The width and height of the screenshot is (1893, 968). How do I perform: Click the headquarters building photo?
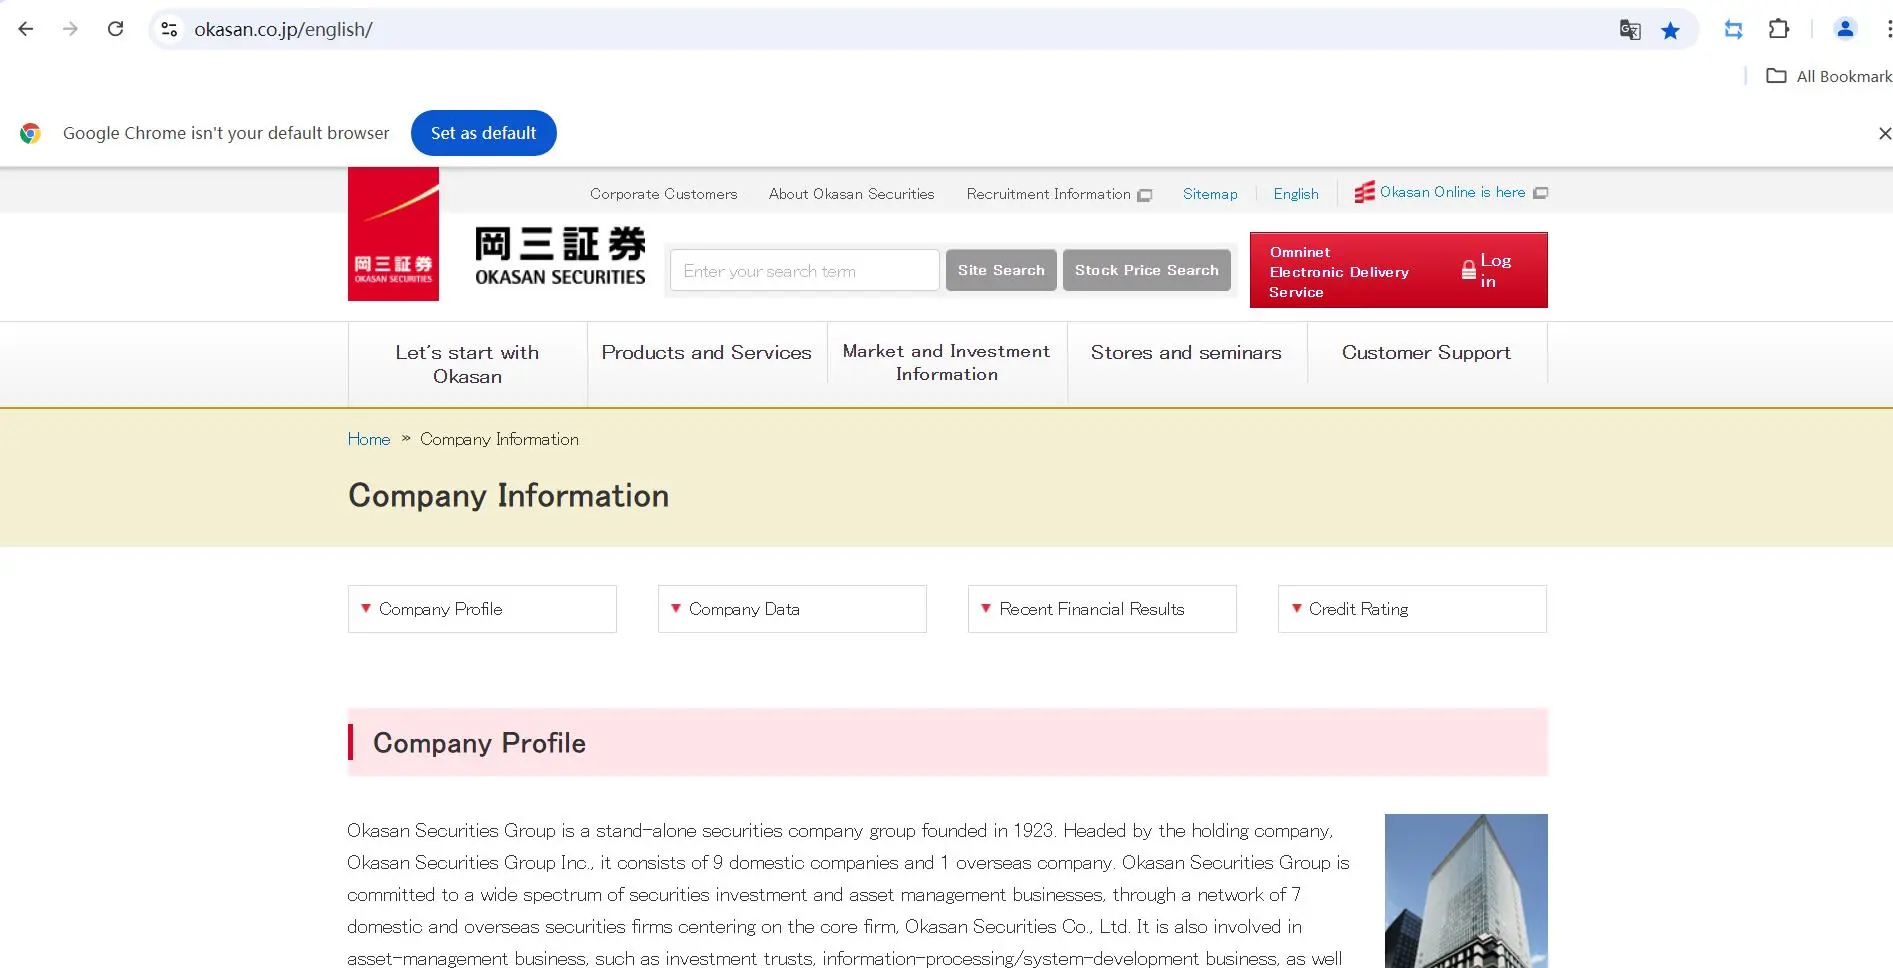pyautogui.click(x=1466, y=890)
